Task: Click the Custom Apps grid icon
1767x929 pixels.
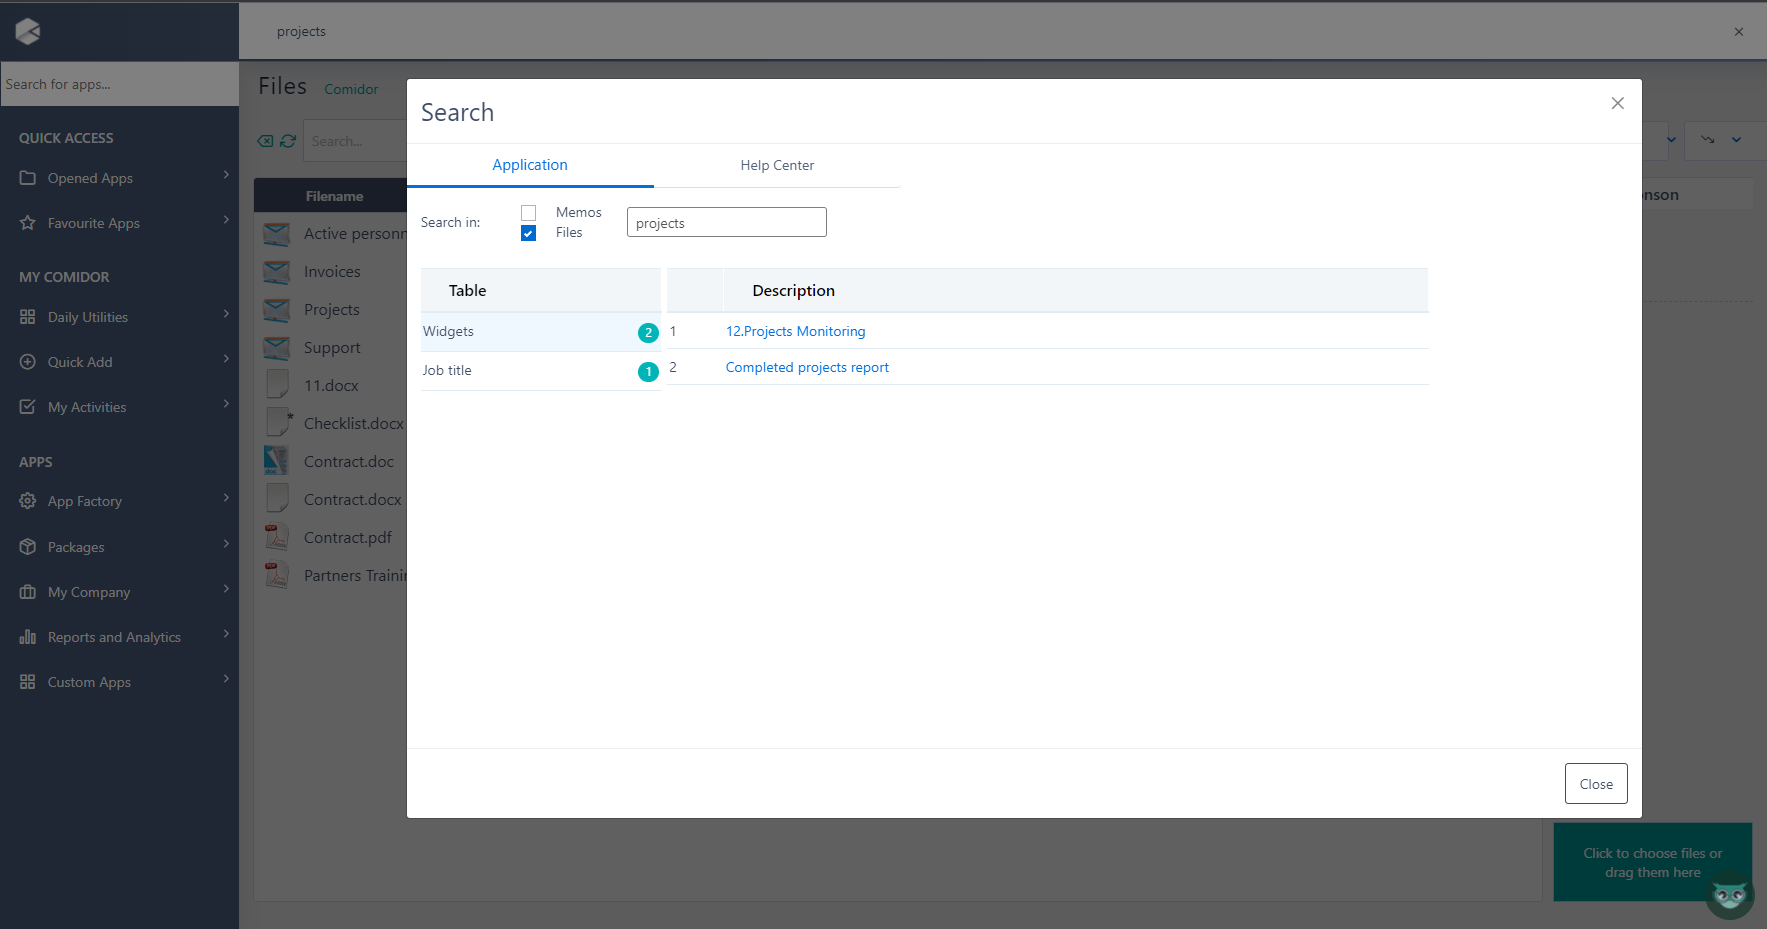Action: pos(28,682)
